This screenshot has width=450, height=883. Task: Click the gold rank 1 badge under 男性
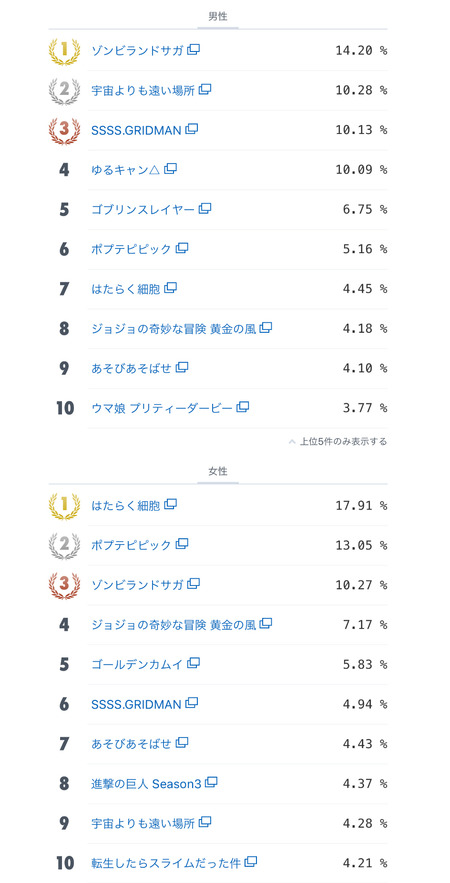pyautogui.click(x=64, y=50)
